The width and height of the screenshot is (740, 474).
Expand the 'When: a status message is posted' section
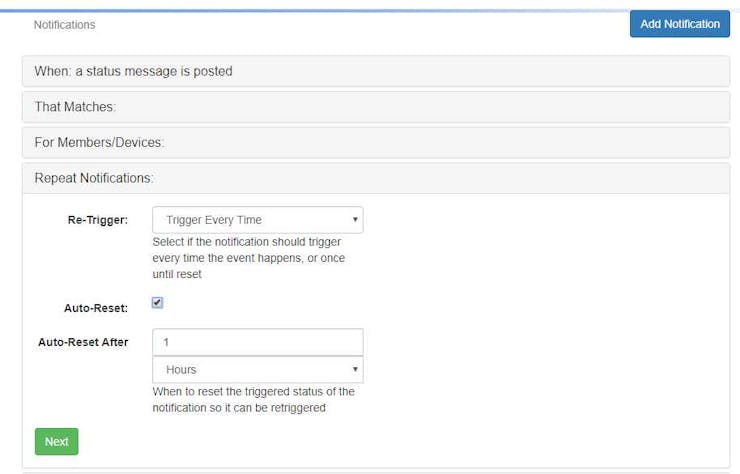pyautogui.click(x=376, y=71)
